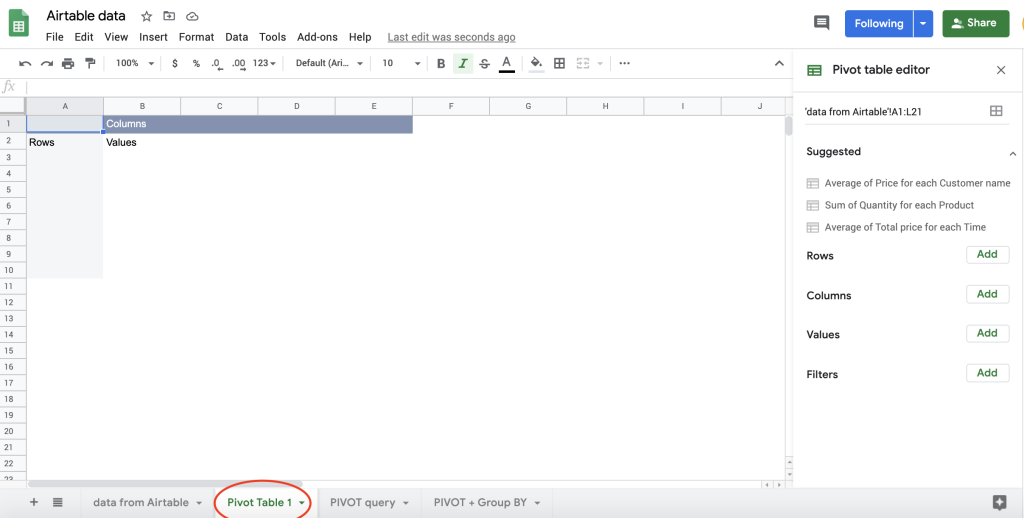Open the File menu
The height and width of the screenshot is (518, 1024).
[54, 37]
